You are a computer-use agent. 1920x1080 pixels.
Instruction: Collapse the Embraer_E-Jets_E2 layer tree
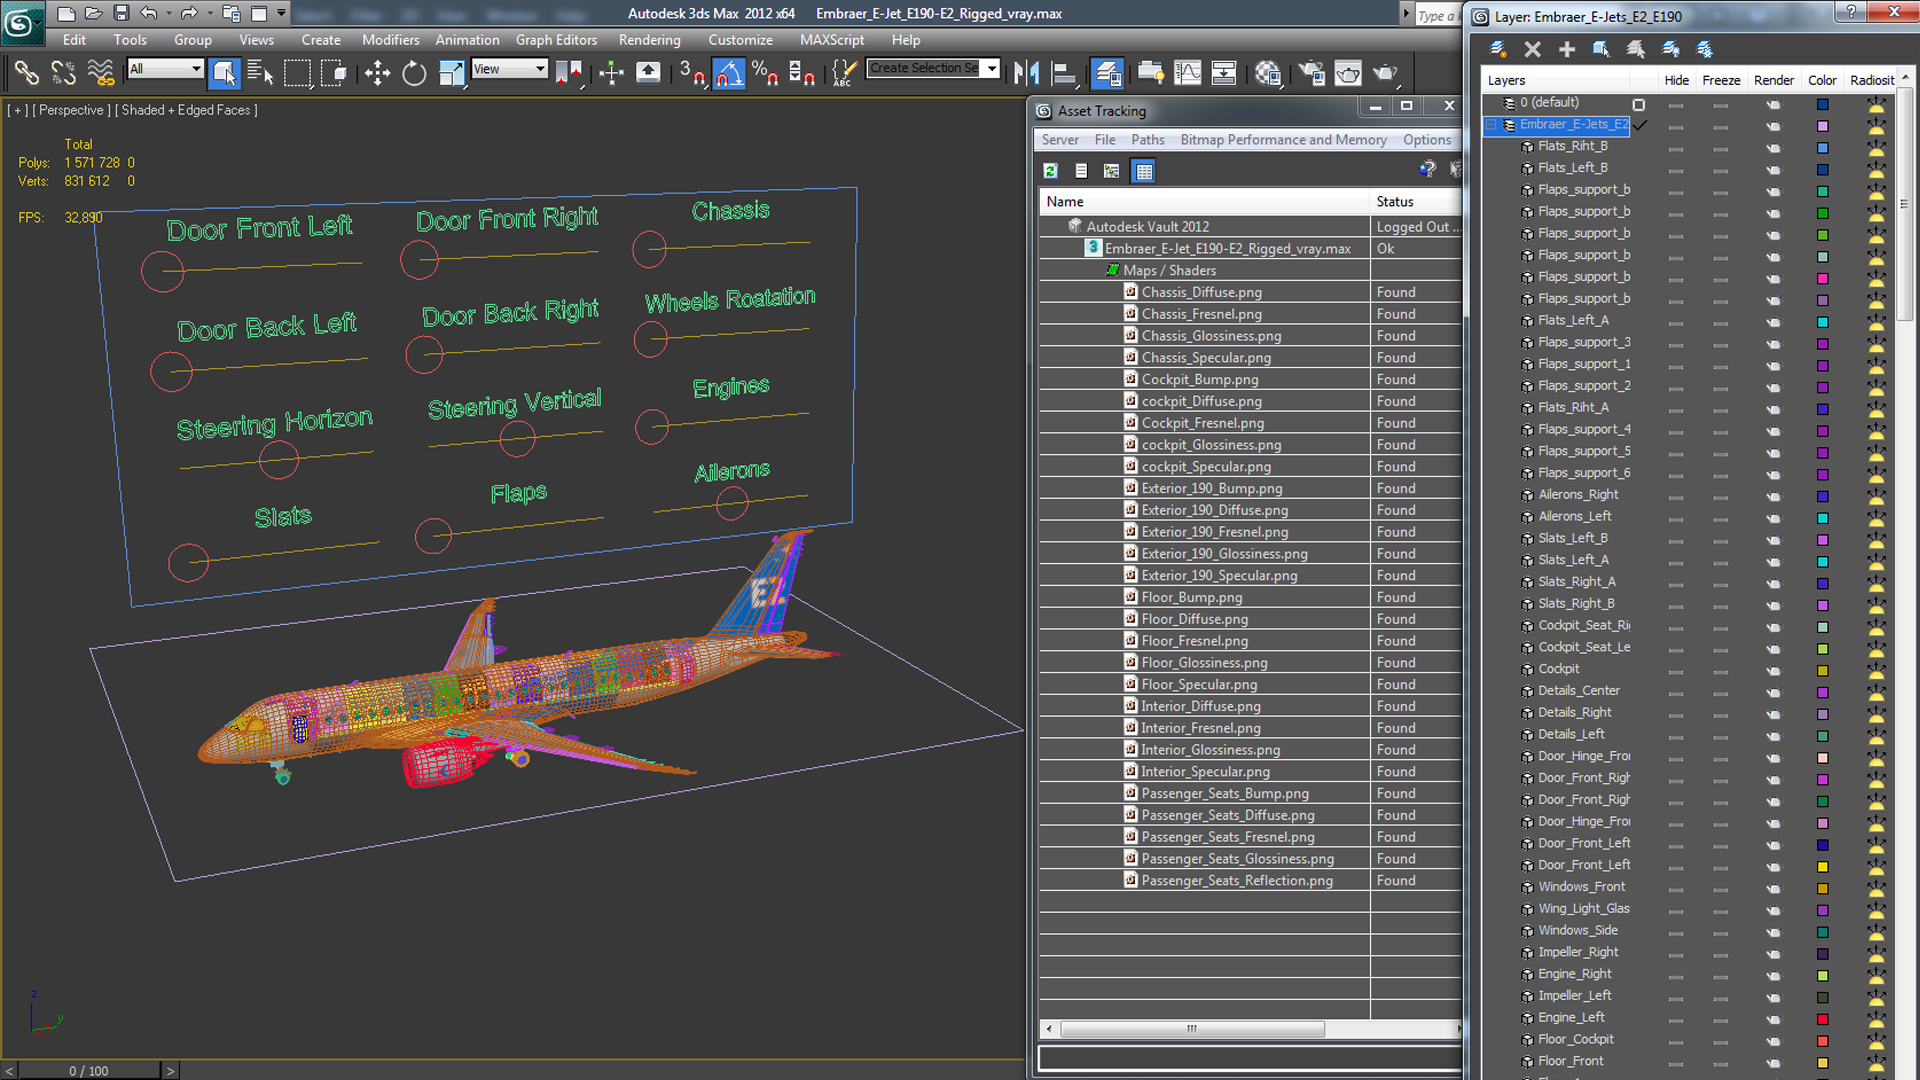(x=1491, y=125)
